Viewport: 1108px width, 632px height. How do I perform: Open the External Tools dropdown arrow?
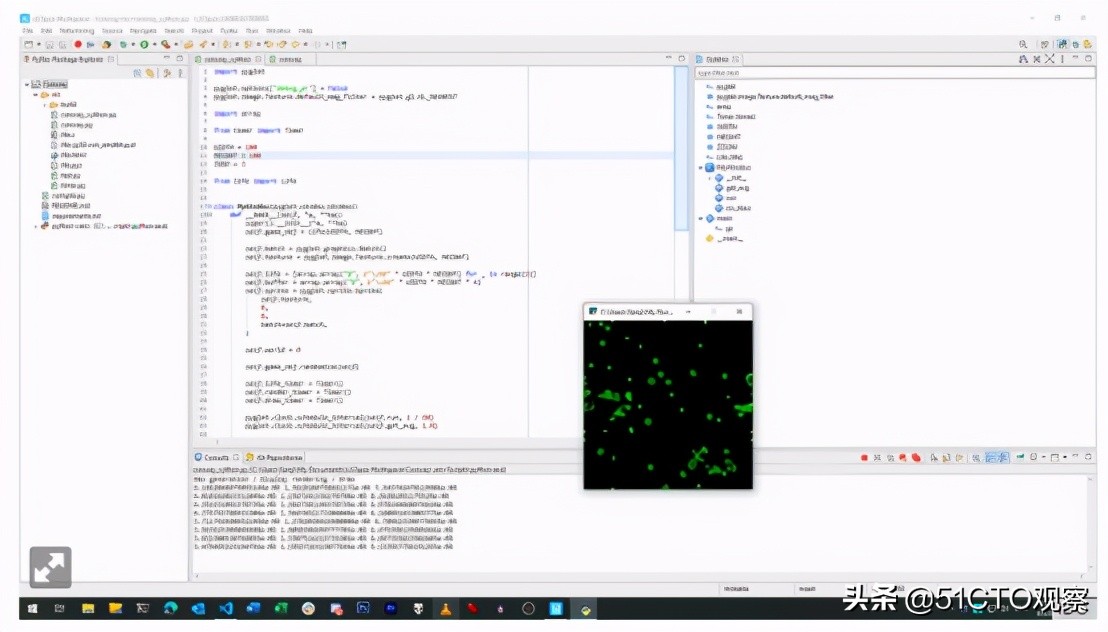click(x=175, y=45)
